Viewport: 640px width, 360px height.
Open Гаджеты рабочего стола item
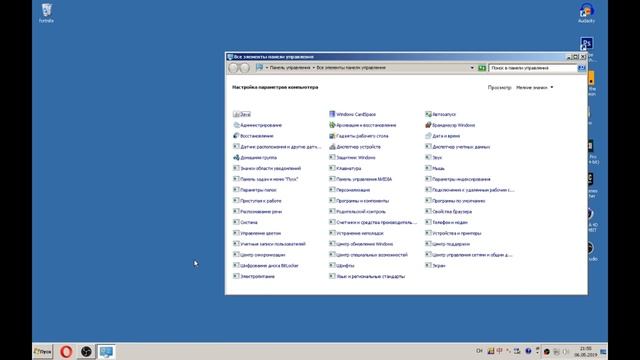359,136
